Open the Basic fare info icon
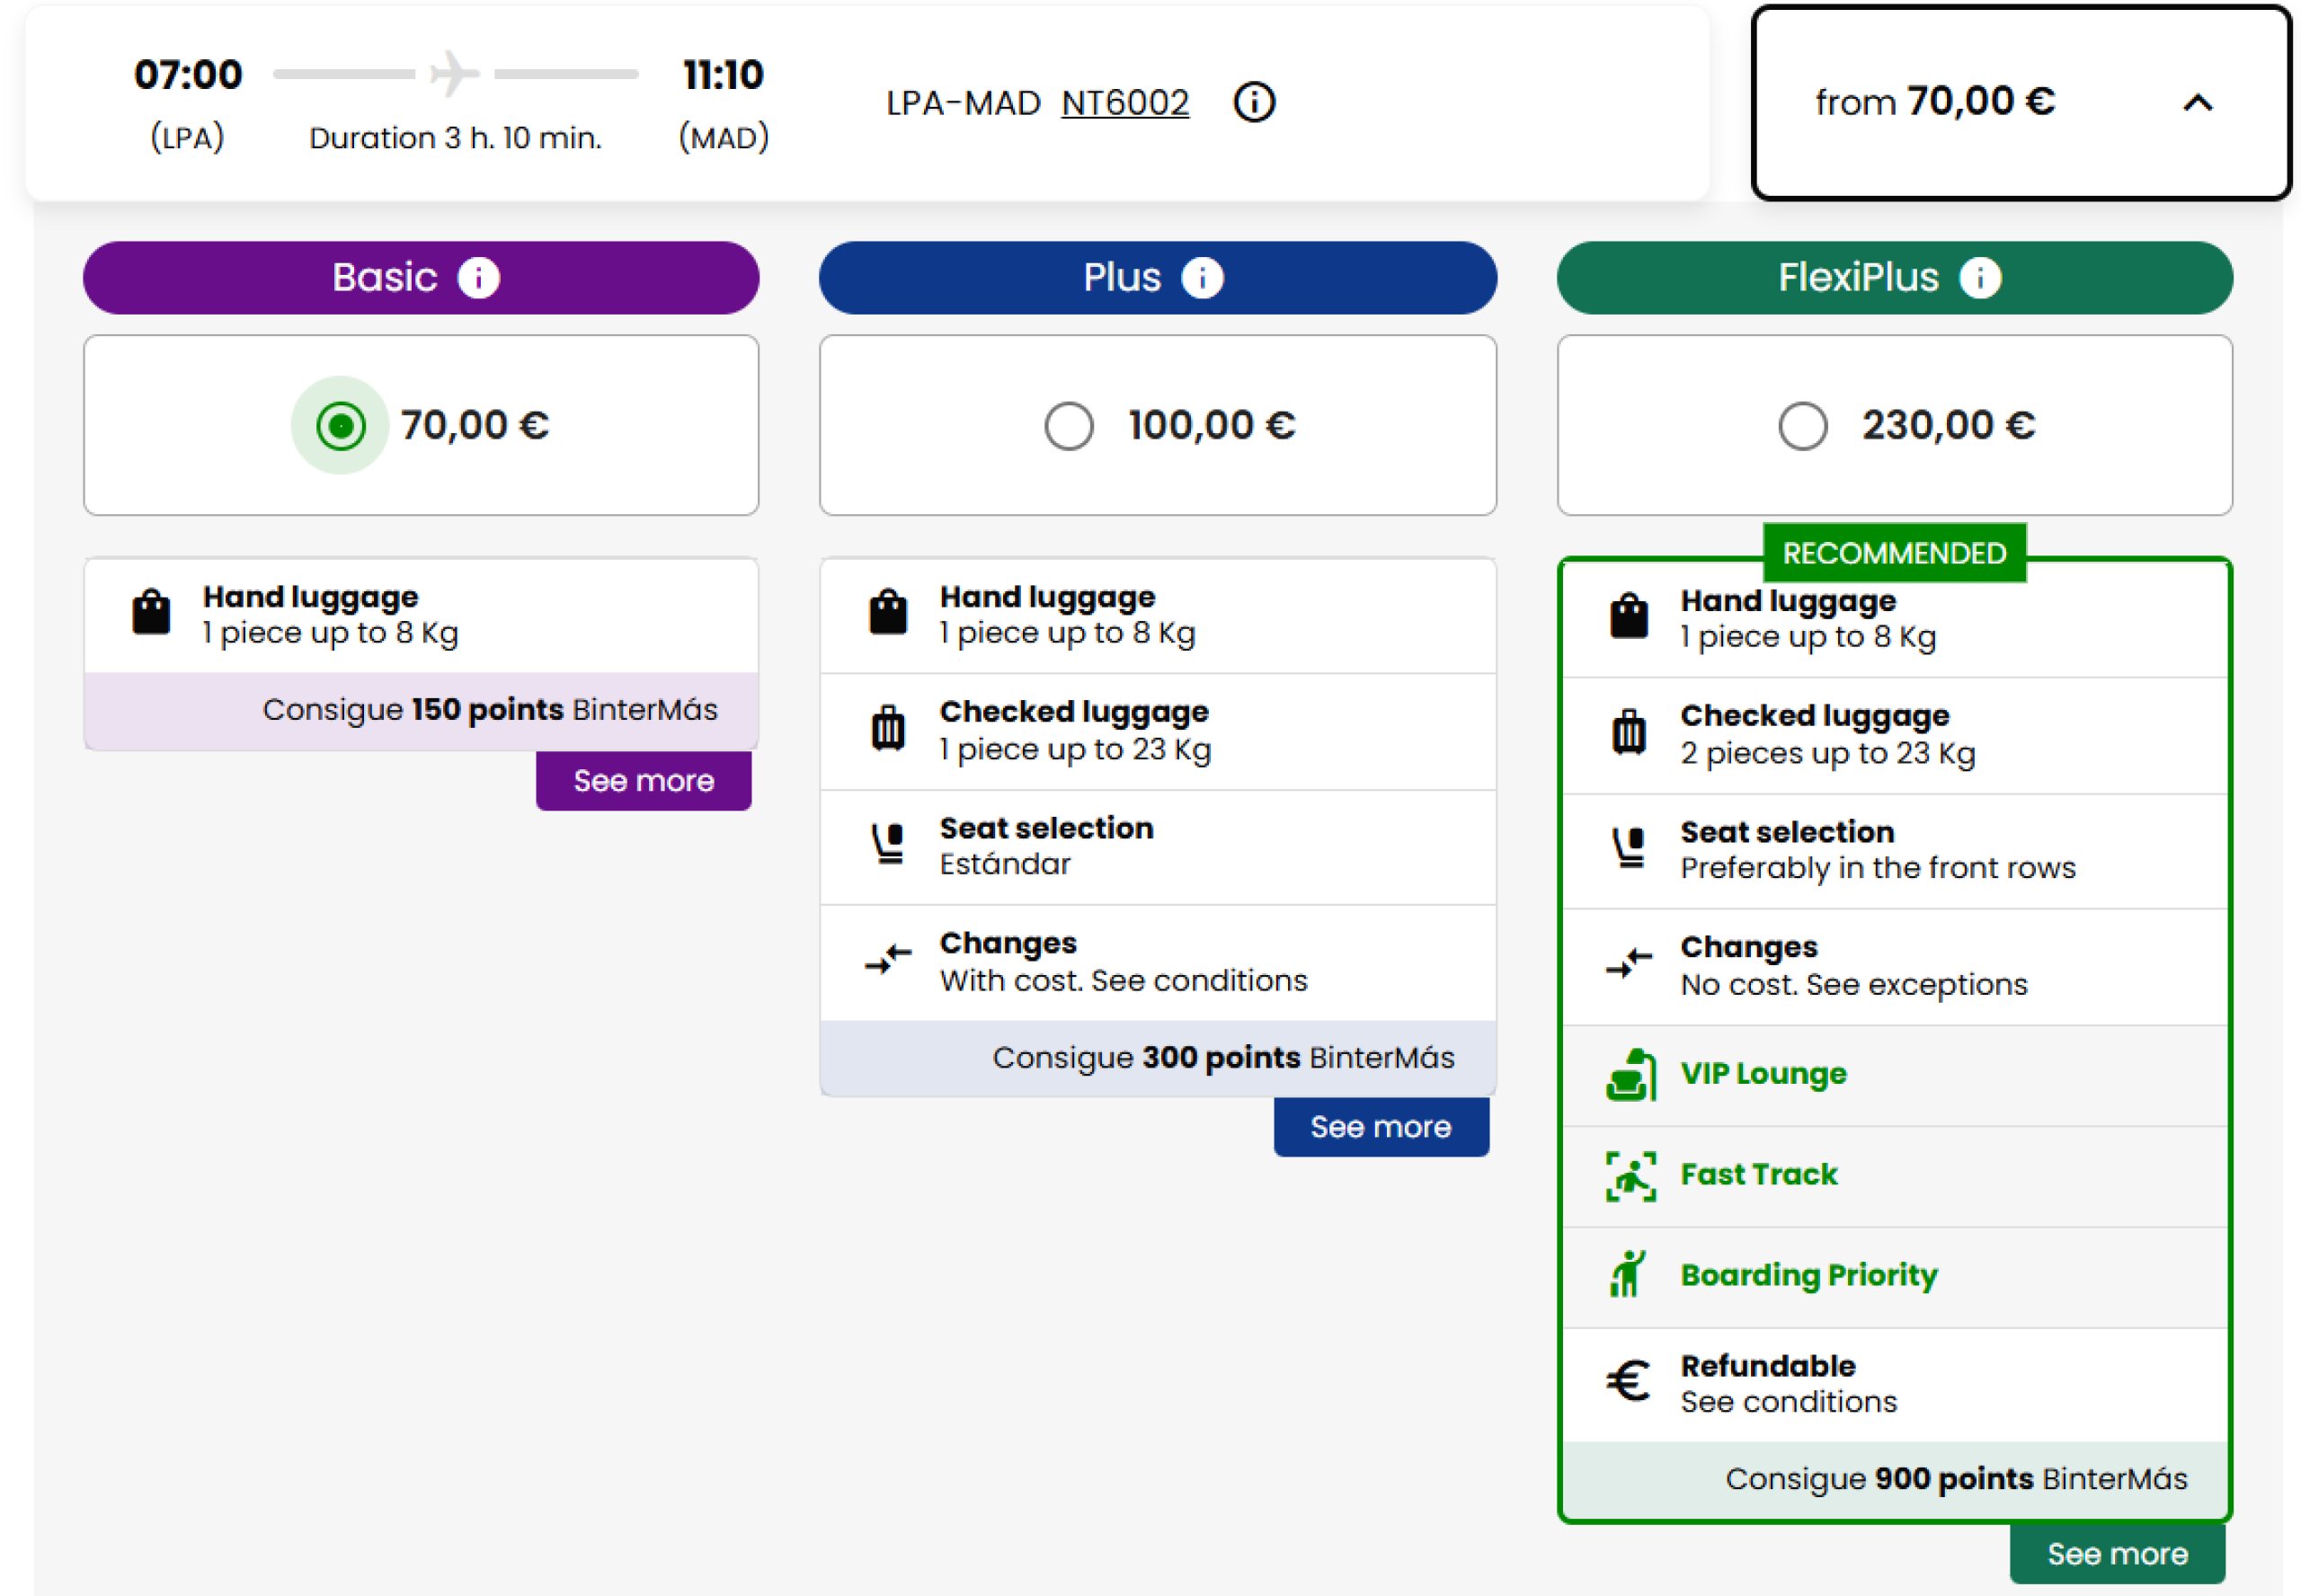Screen dimensions: 2301x1596 click(x=478, y=278)
